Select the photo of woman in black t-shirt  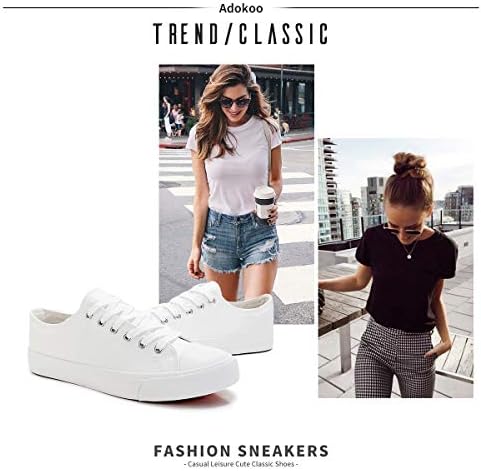[x=396, y=268]
